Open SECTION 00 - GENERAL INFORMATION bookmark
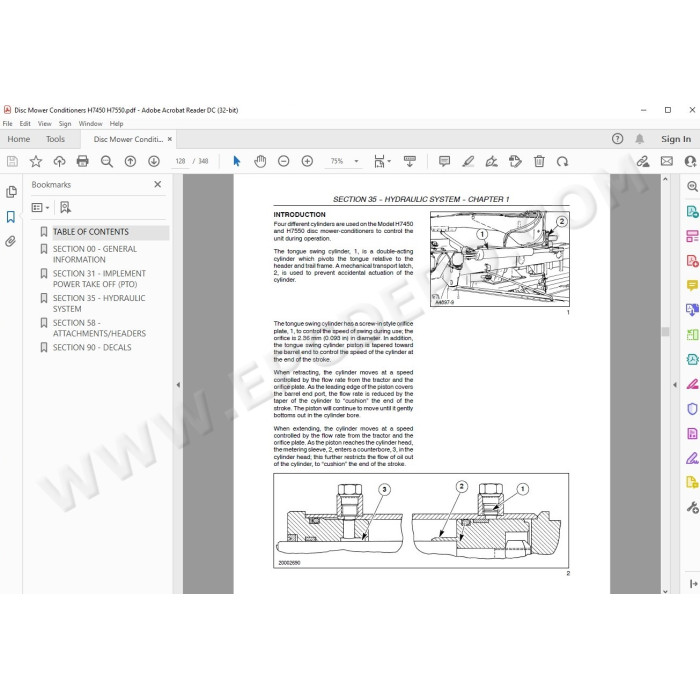The image size is (700, 700). 95,254
